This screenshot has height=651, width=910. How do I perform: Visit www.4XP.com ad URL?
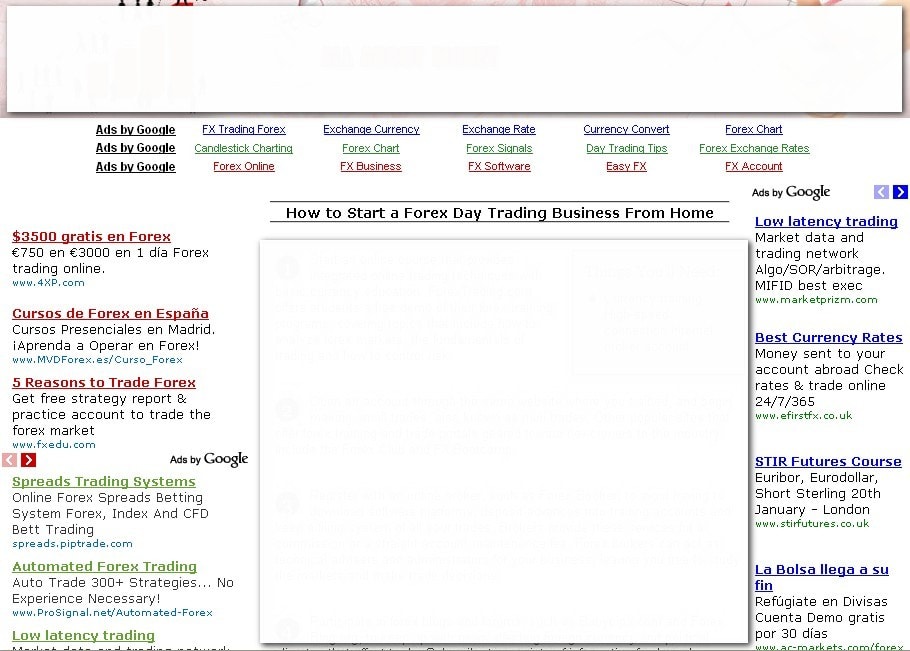pyautogui.click(x=48, y=283)
